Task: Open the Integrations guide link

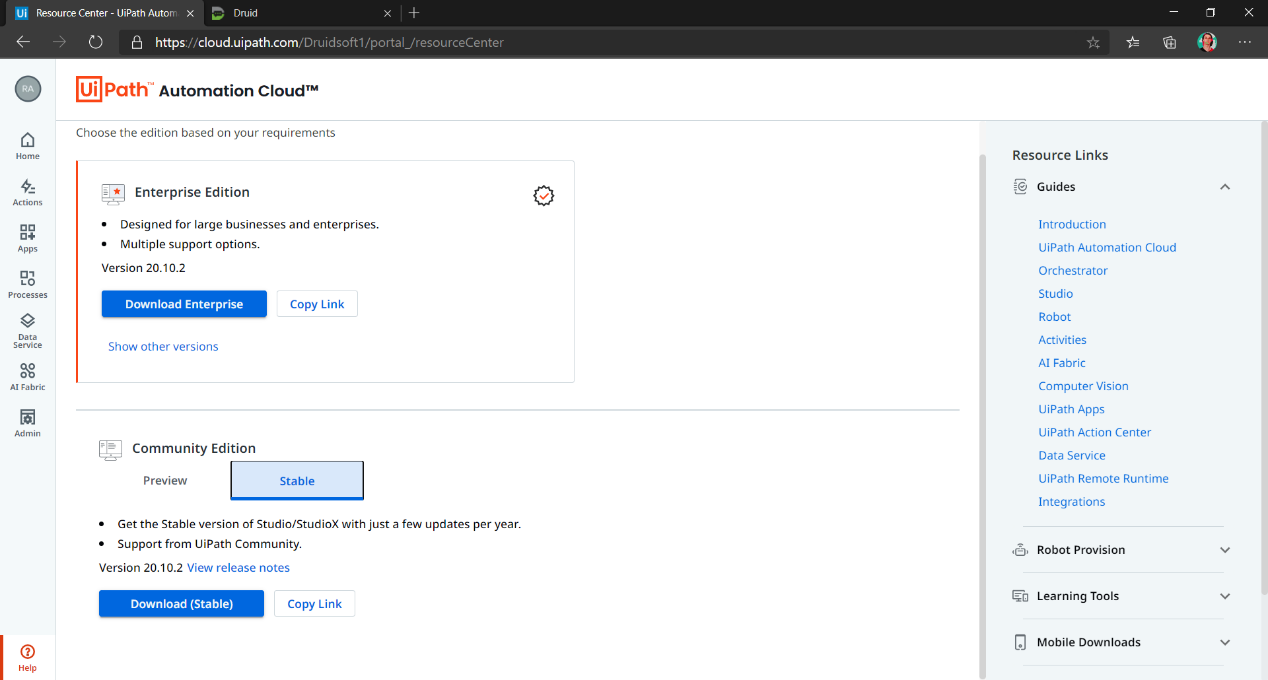Action: (x=1072, y=502)
